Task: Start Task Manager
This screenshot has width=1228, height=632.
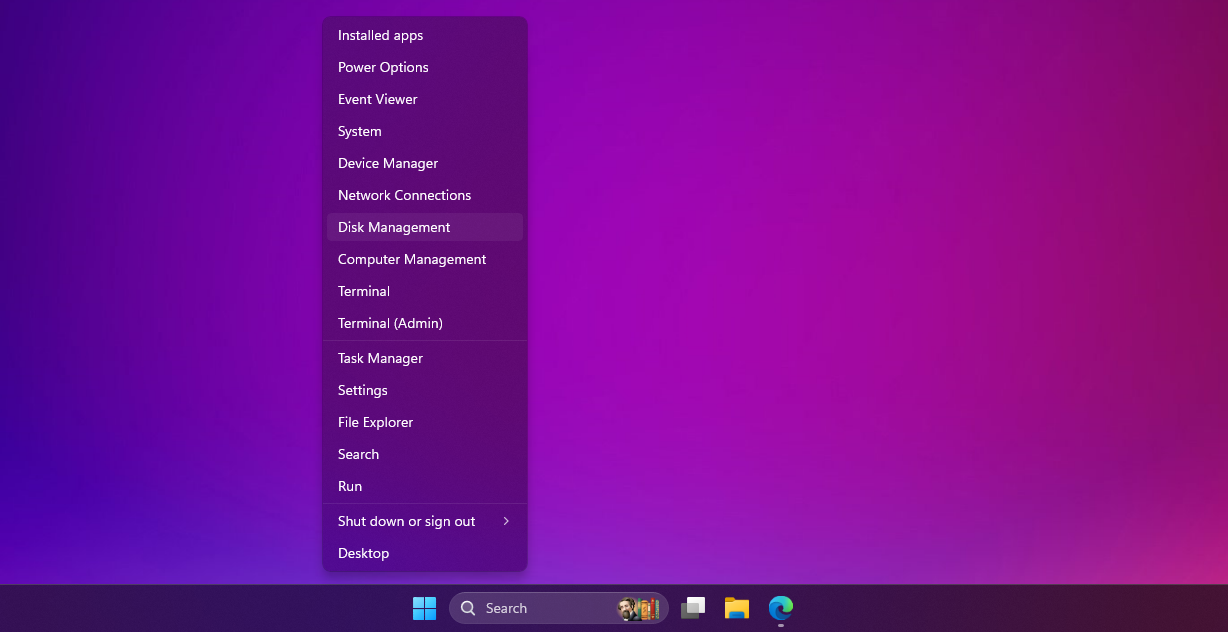Action: [425, 358]
